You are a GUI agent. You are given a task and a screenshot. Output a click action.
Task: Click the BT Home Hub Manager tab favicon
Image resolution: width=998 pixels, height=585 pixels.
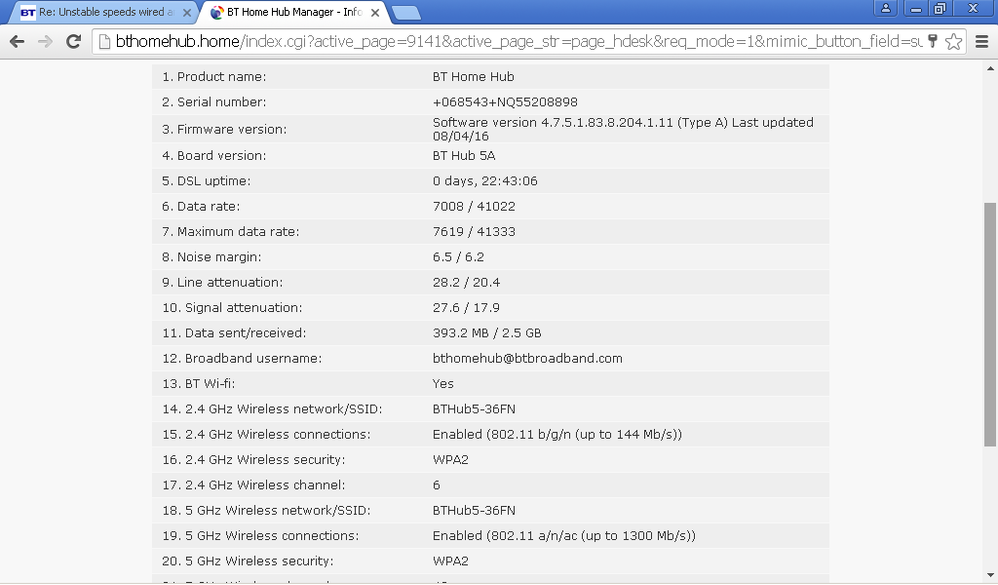click(217, 12)
